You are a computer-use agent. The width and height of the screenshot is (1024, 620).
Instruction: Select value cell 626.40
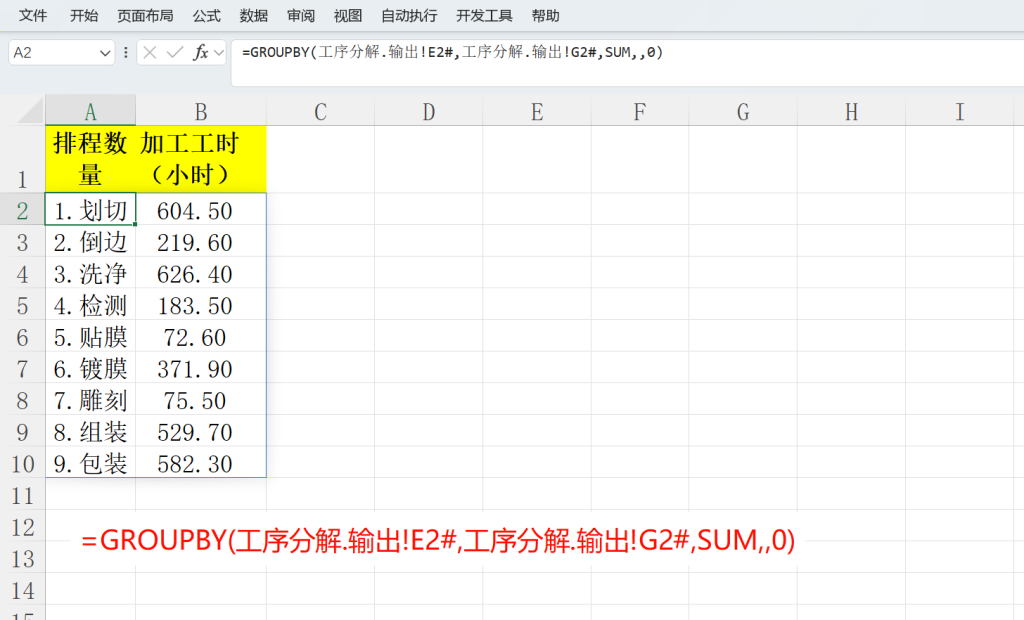pos(201,272)
